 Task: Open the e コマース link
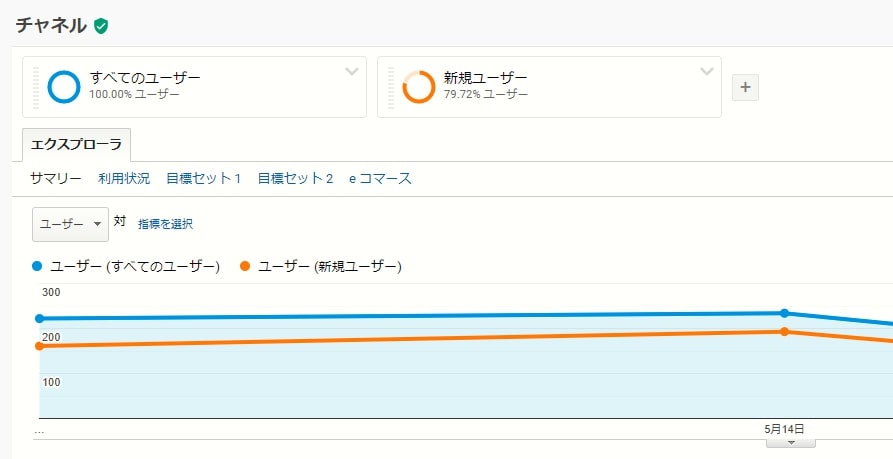pos(380,178)
